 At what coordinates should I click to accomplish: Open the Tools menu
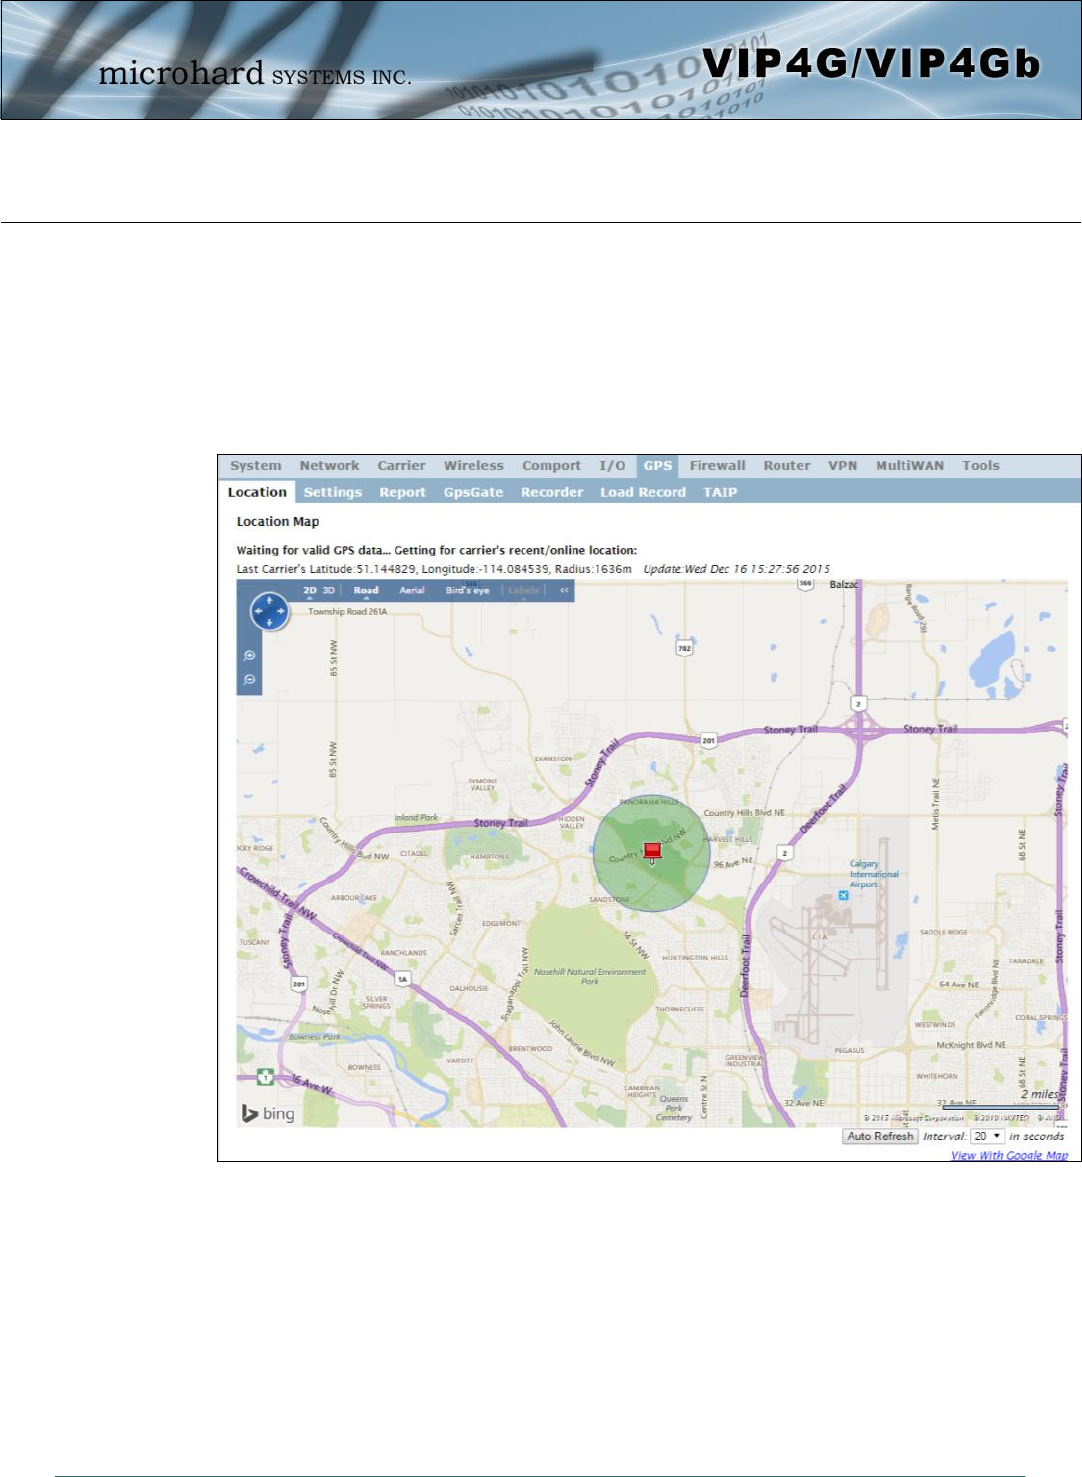[981, 466]
